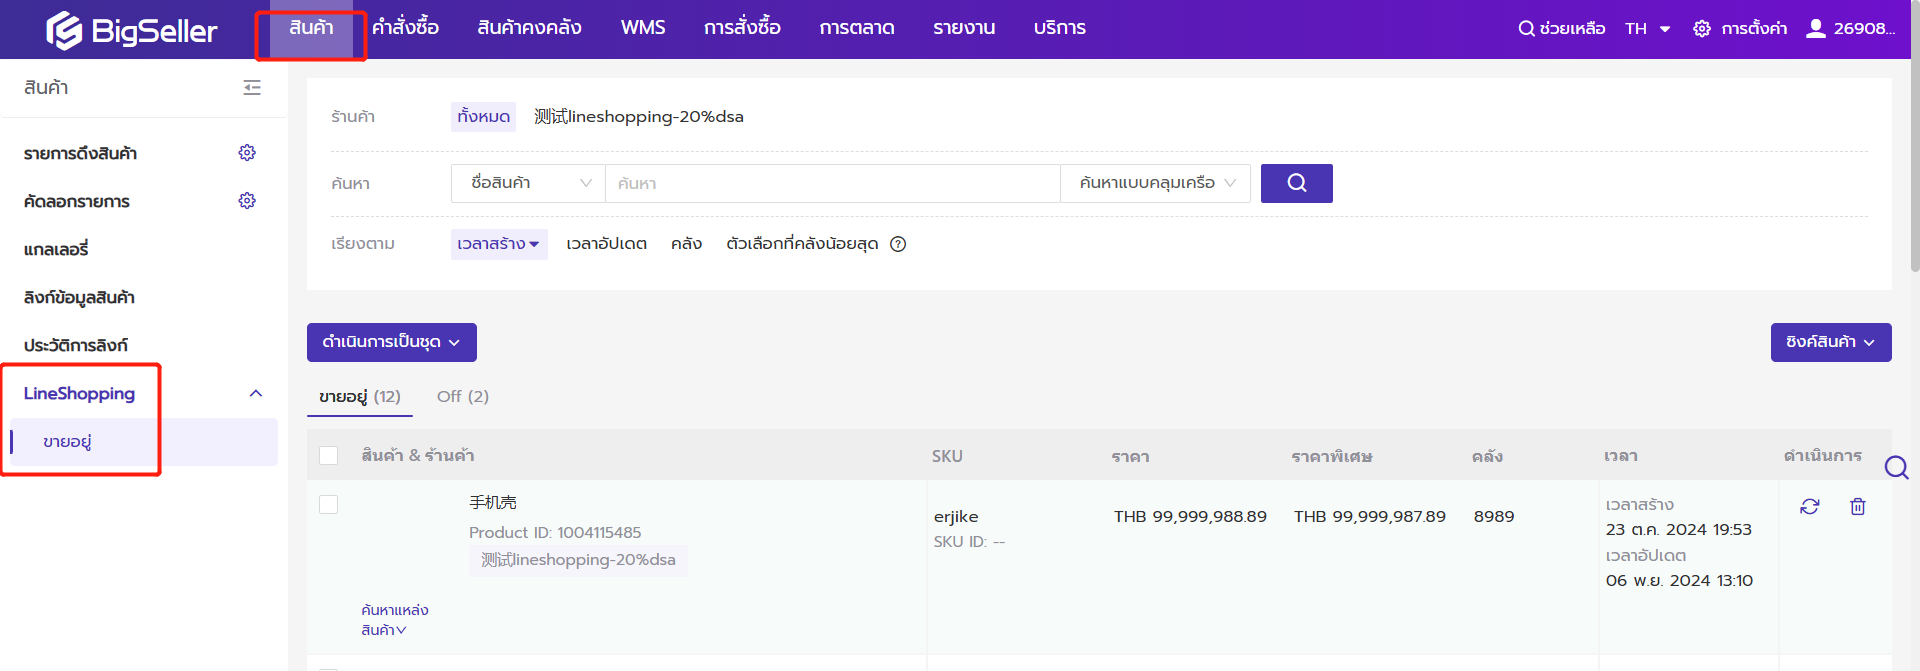Image resolution: width=1920 pixels, height=671 pixels.
Task: Open the ชื่อสินค้า search field dropdown
Action: (x=528, y=183)
